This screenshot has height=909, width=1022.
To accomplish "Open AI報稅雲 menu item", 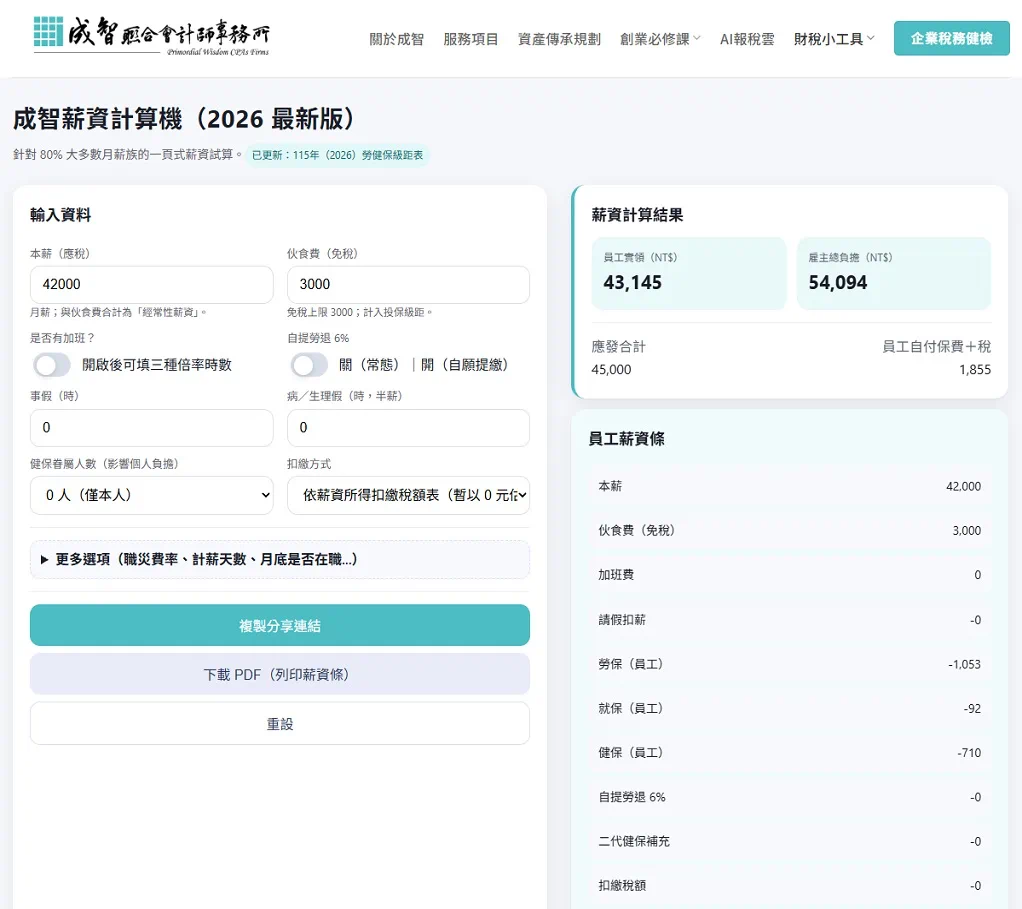I will click(x=747, y=39).
